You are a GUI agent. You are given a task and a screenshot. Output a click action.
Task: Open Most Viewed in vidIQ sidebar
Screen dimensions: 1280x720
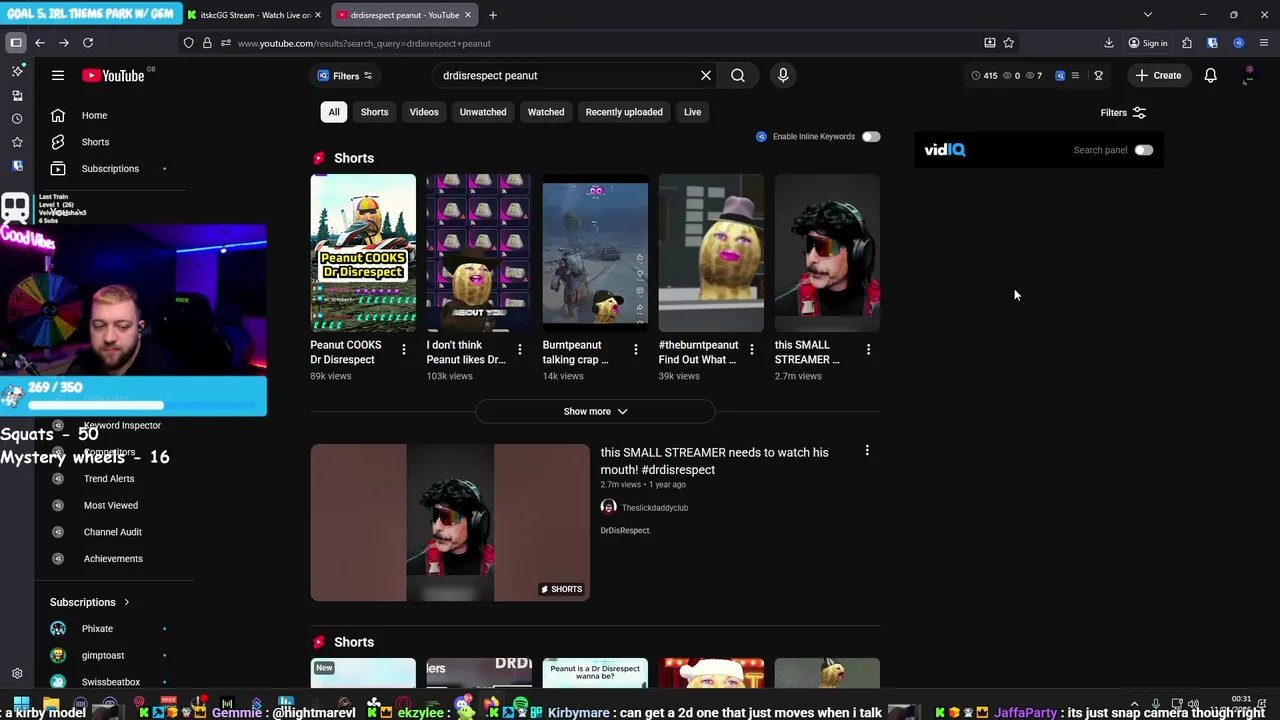coord(111,505)
